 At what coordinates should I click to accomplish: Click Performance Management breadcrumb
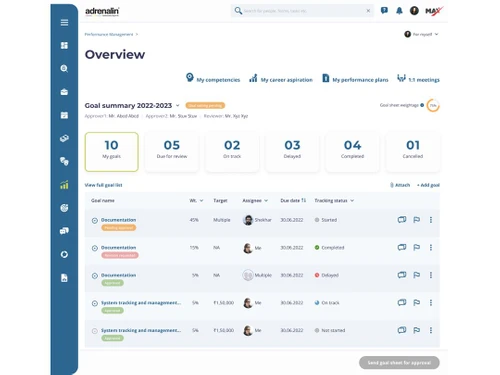tap(109, 34)
